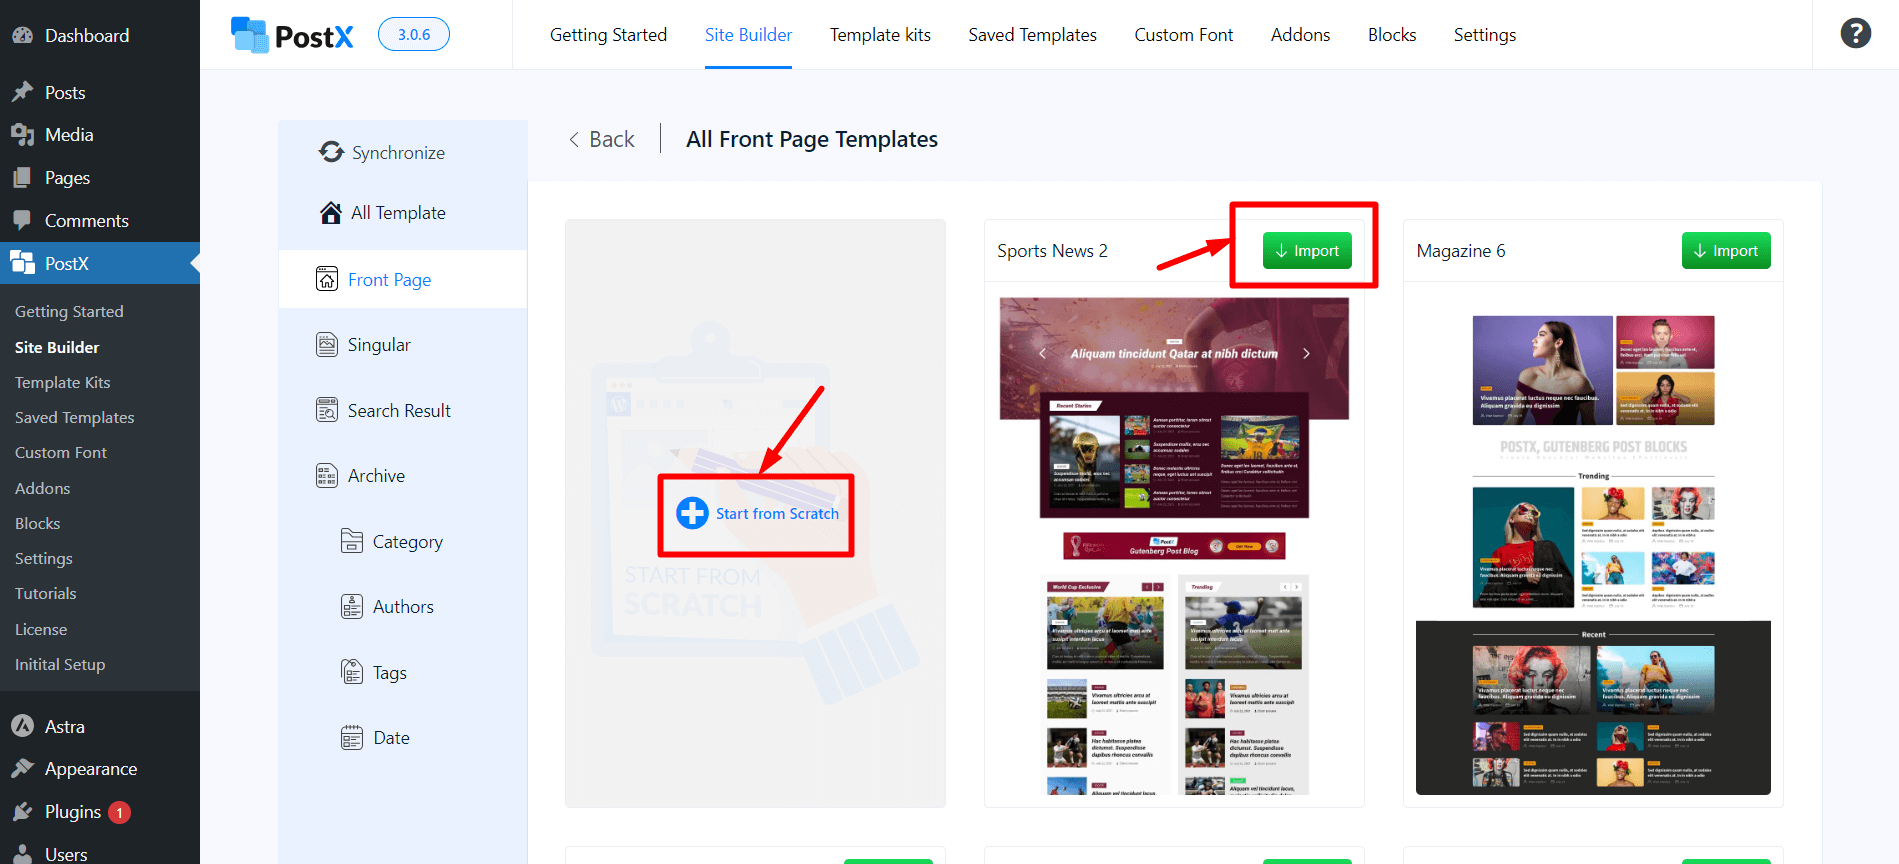This screenshot has width=1899, height=864.
Task: Open Site Builder in PostX submenu
Action: point(57,347)
